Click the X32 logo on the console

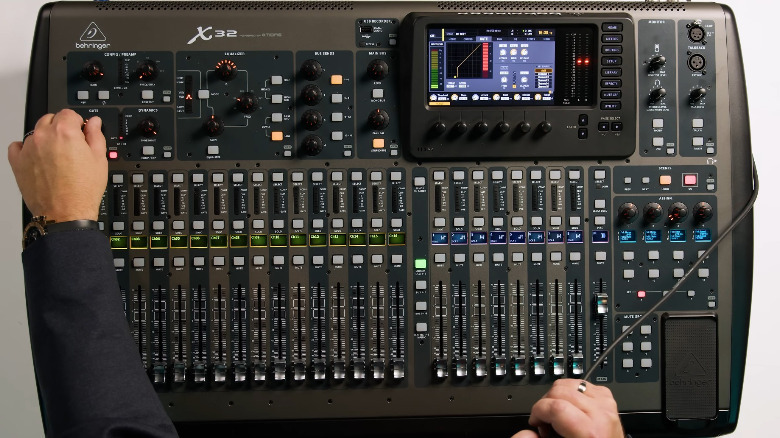click(x=212, y=35)
